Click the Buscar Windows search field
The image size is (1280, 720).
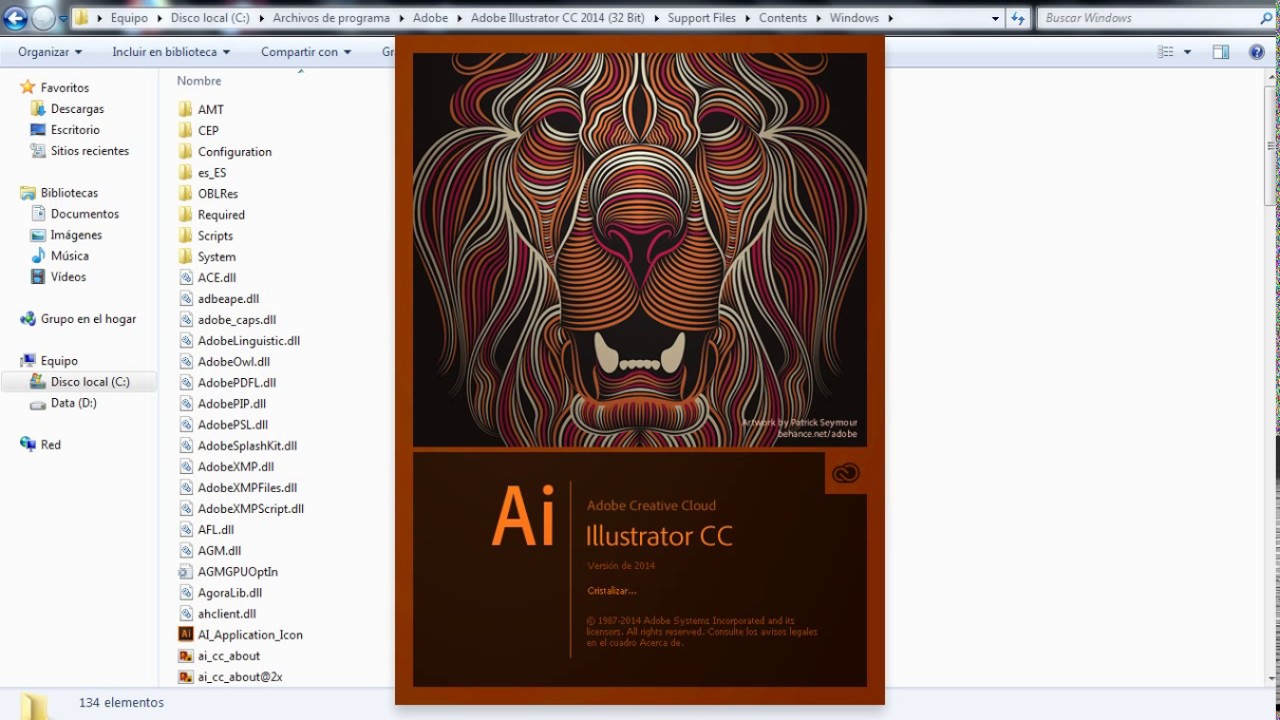(1157, 18)
